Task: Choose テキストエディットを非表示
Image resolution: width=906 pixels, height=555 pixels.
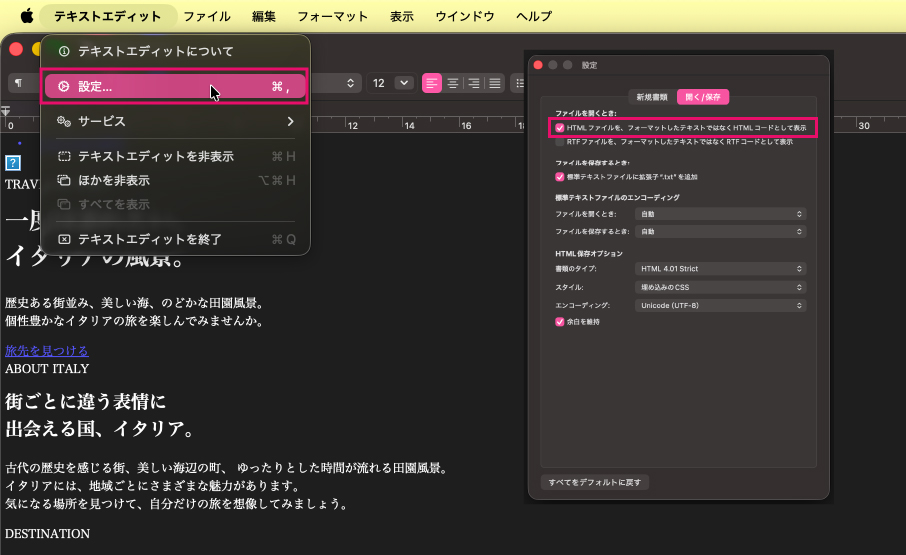Action: (x=175, y=157)
